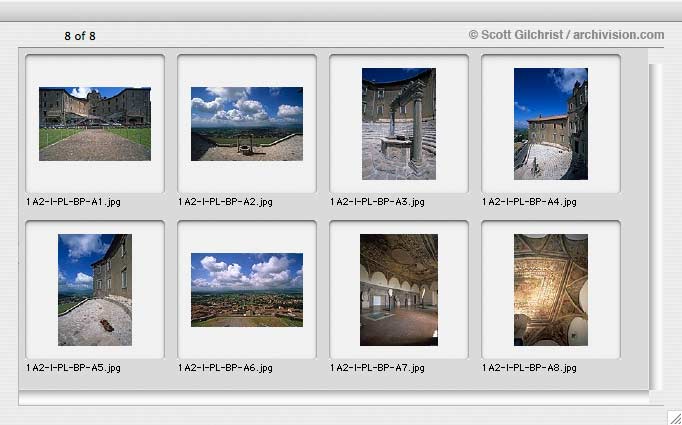Image resolution: width=682 pixels, height=425 pixels.
Task: Click the window resize grip corner
Action: tap(675, 418)
